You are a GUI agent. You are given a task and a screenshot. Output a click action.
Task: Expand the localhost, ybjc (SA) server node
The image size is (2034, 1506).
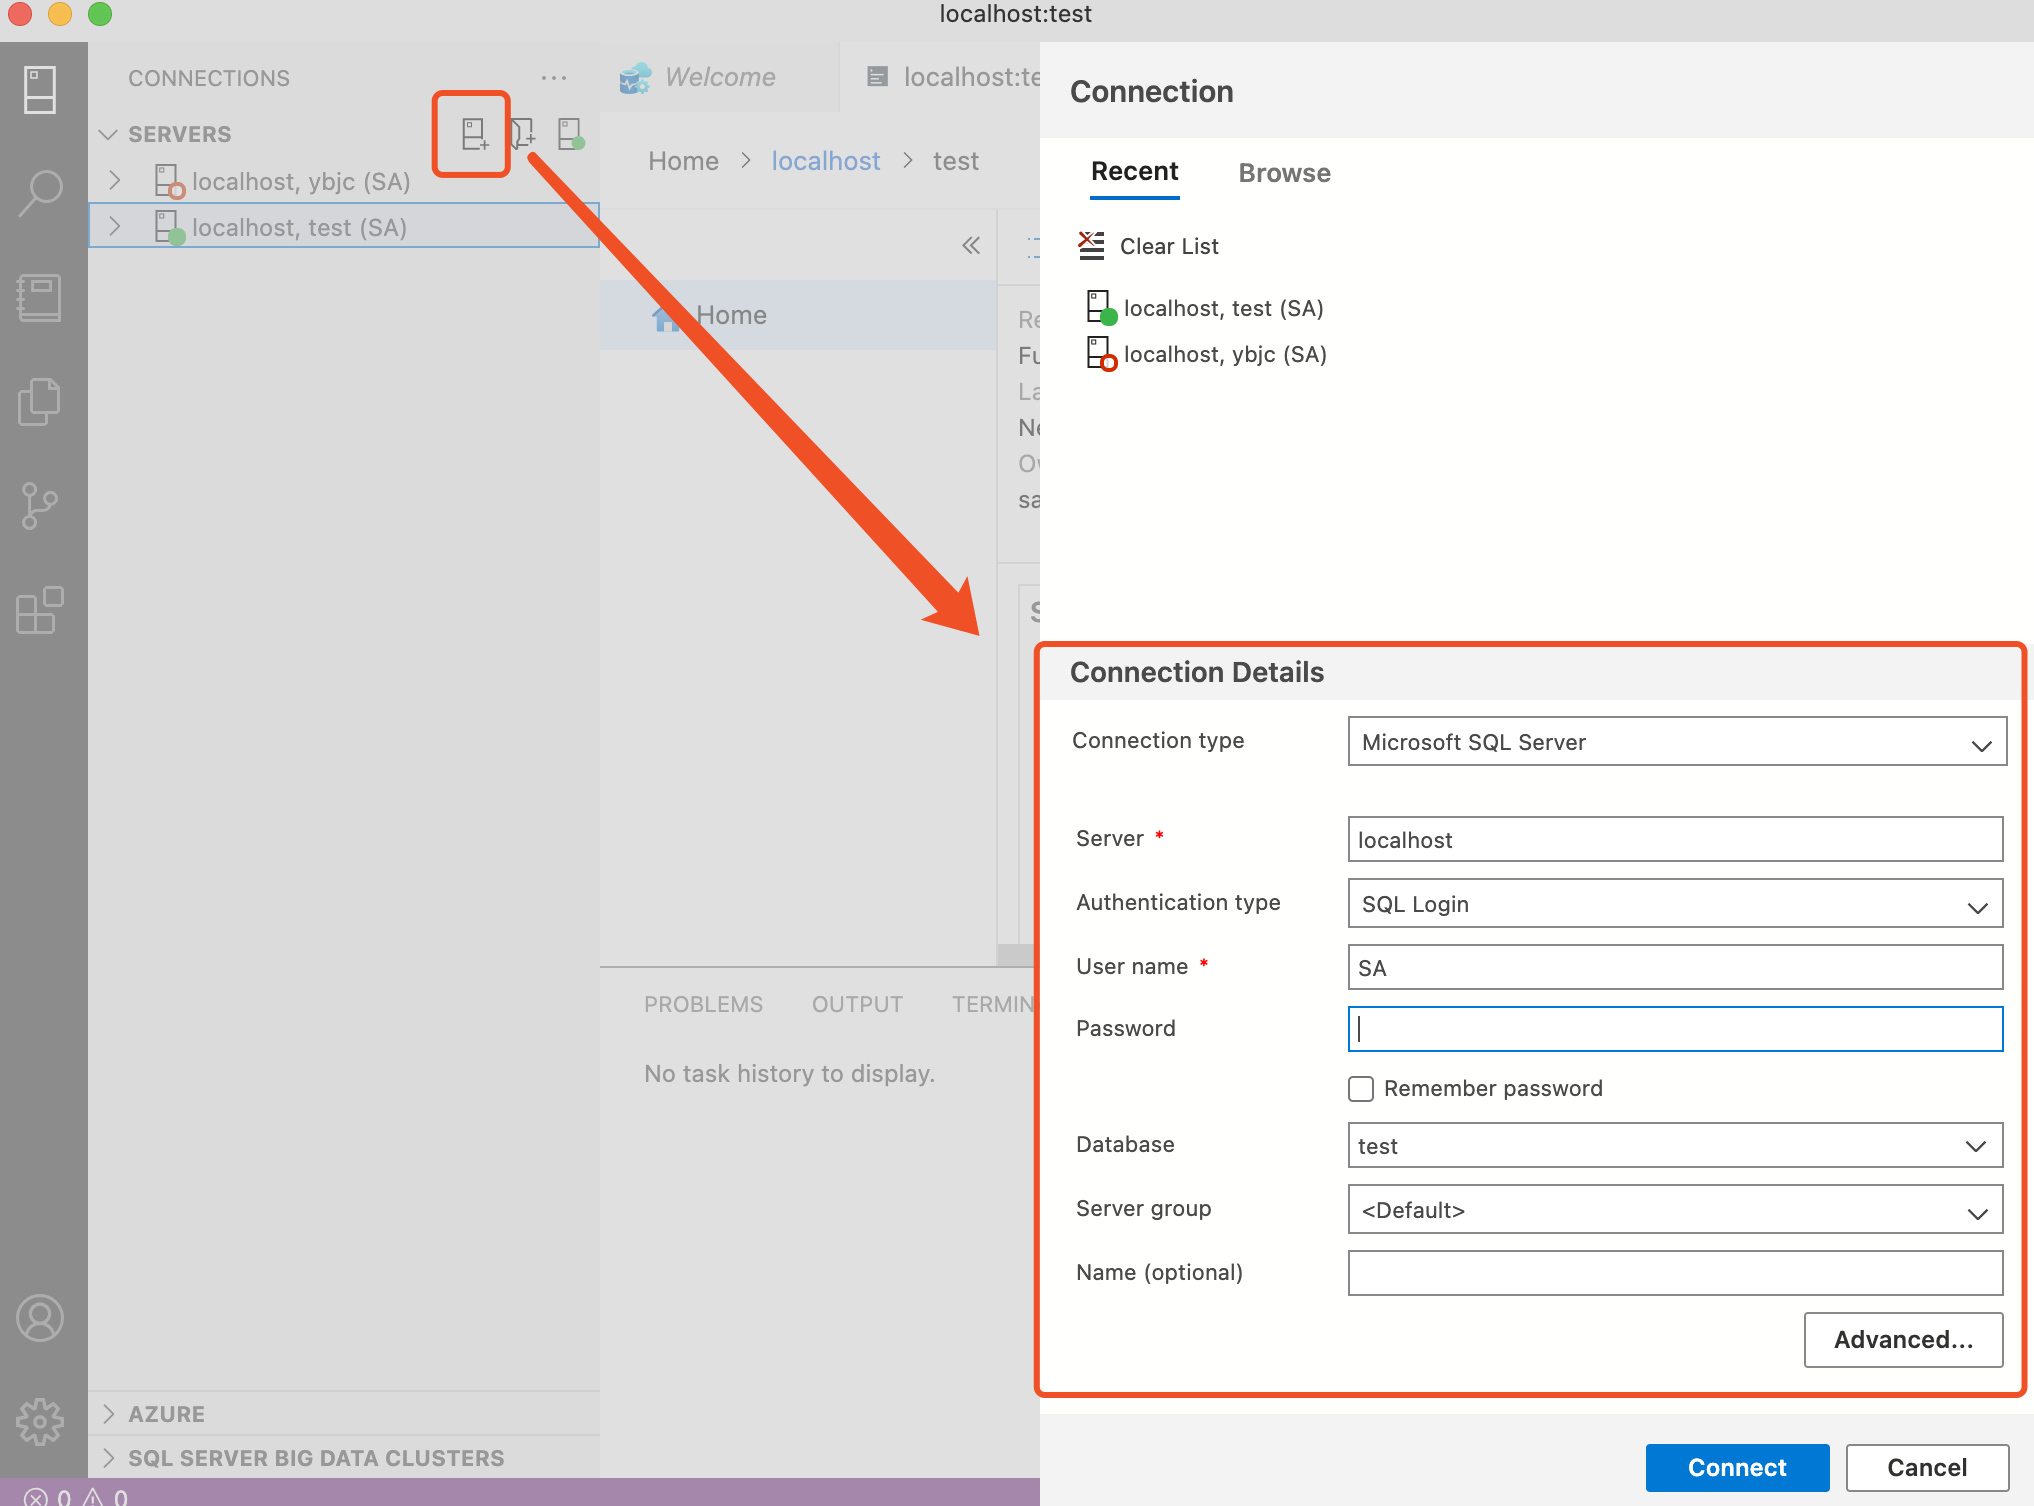click(x=115, y=181)
